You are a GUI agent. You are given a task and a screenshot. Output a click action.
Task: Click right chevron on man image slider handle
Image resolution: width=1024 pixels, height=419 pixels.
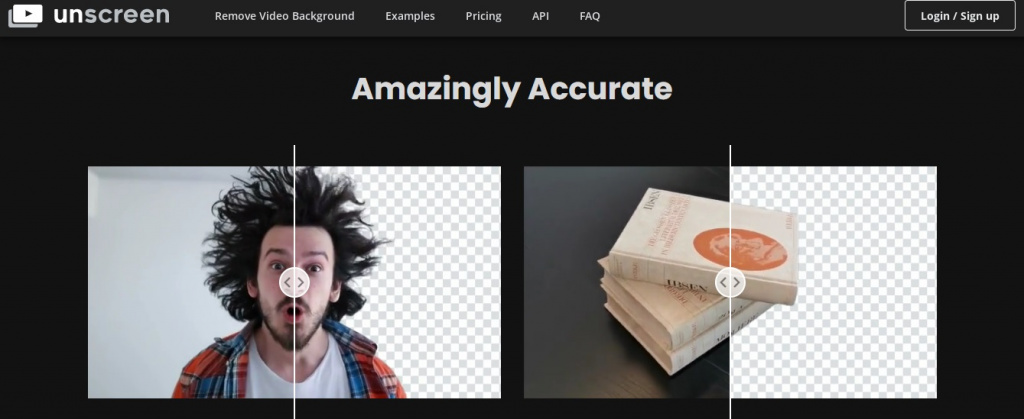coord(301,283)
